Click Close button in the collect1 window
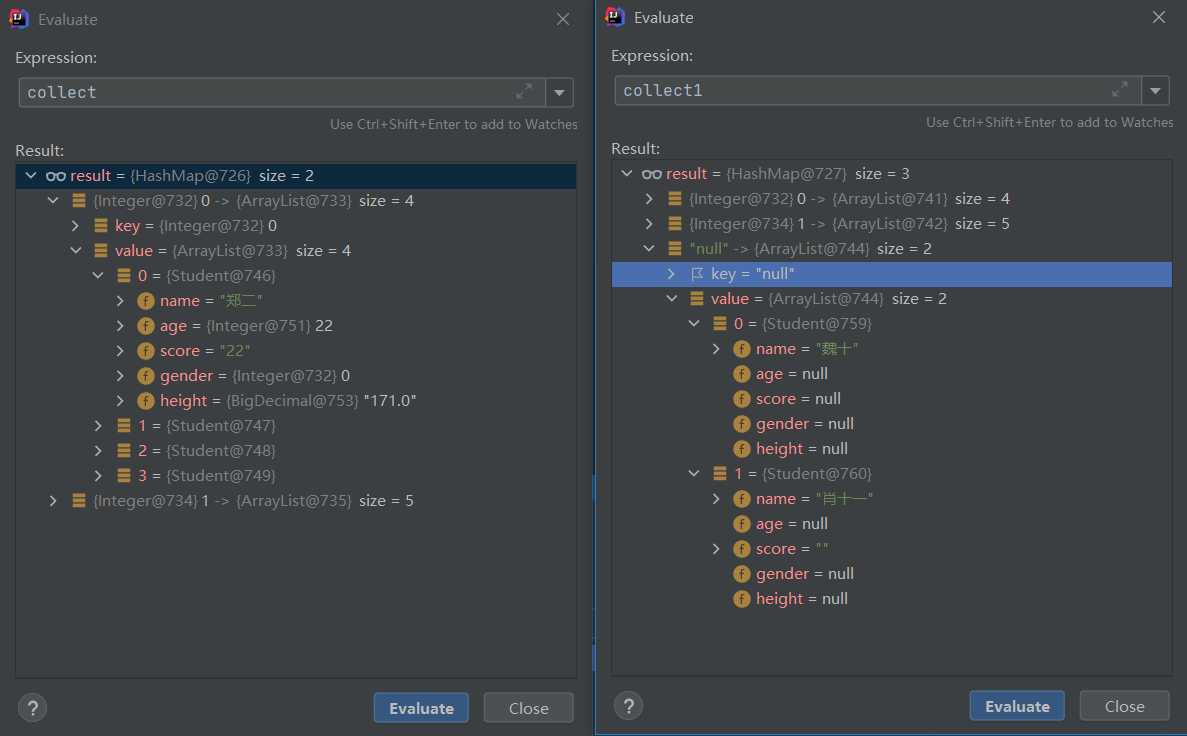Screen dimensions: 1187x736 pyautogui.click(x=1124, y=706)
